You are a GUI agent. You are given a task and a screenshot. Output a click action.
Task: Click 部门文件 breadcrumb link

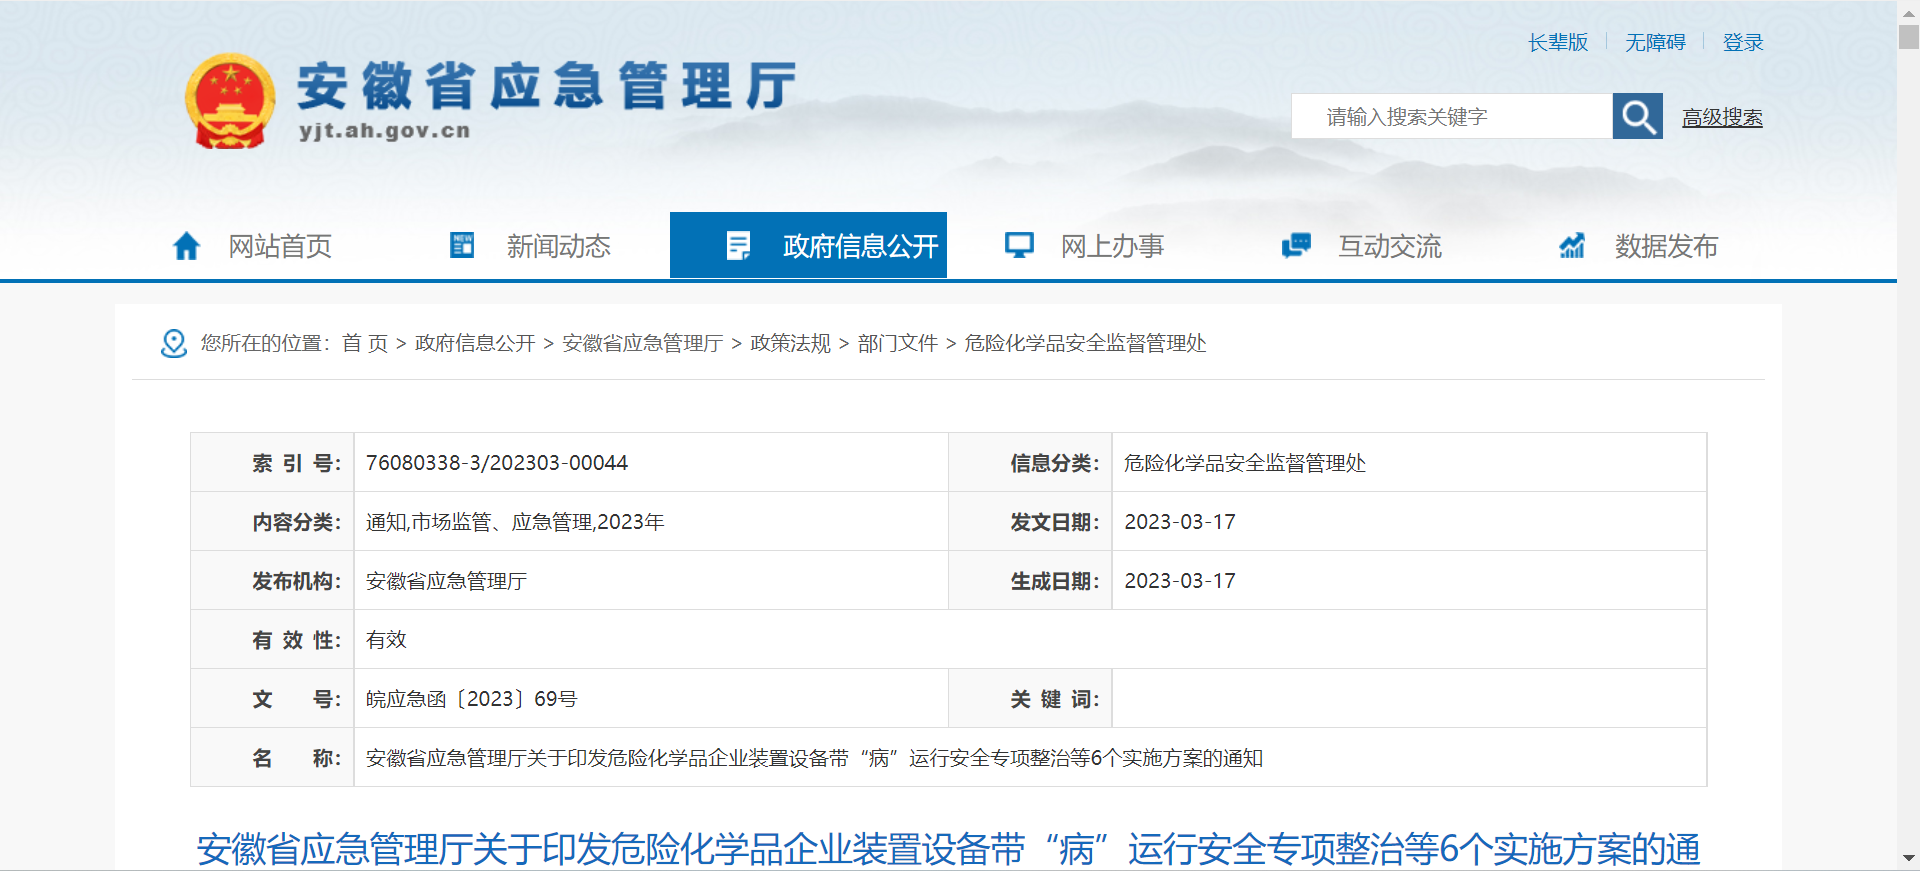click(x=897, y=343)
